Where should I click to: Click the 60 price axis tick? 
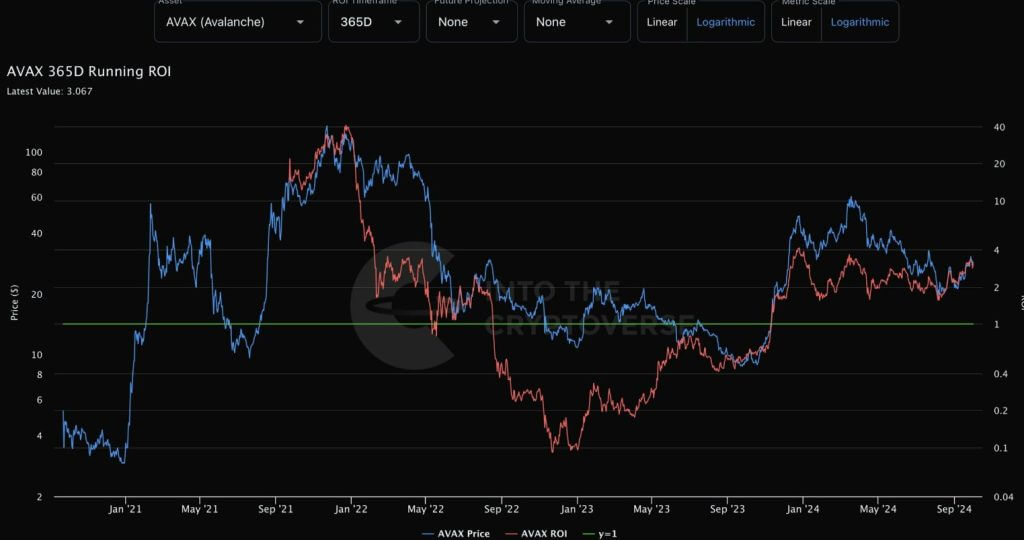(x=37, y=198)
